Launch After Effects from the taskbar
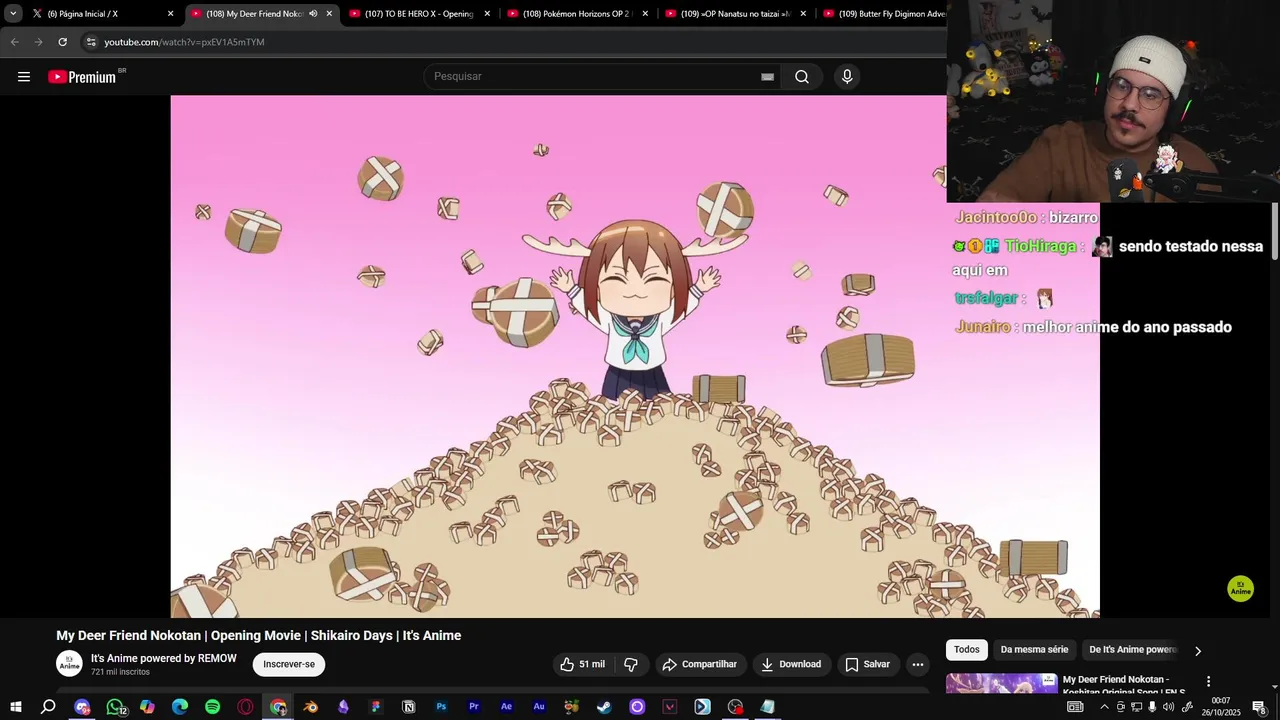Screen dimensions: 1280x720 point(507,707)
